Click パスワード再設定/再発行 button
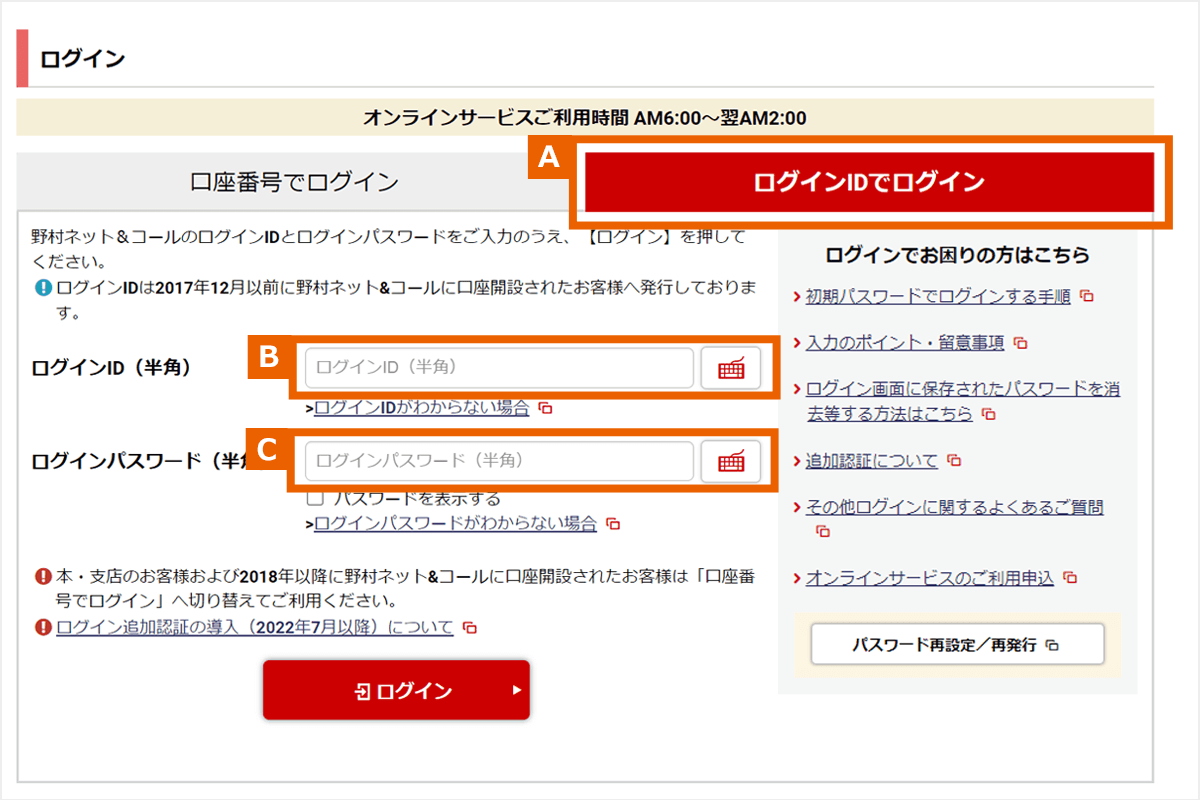The height and width of the screenshot is (800, 1200). coord(957,645)
